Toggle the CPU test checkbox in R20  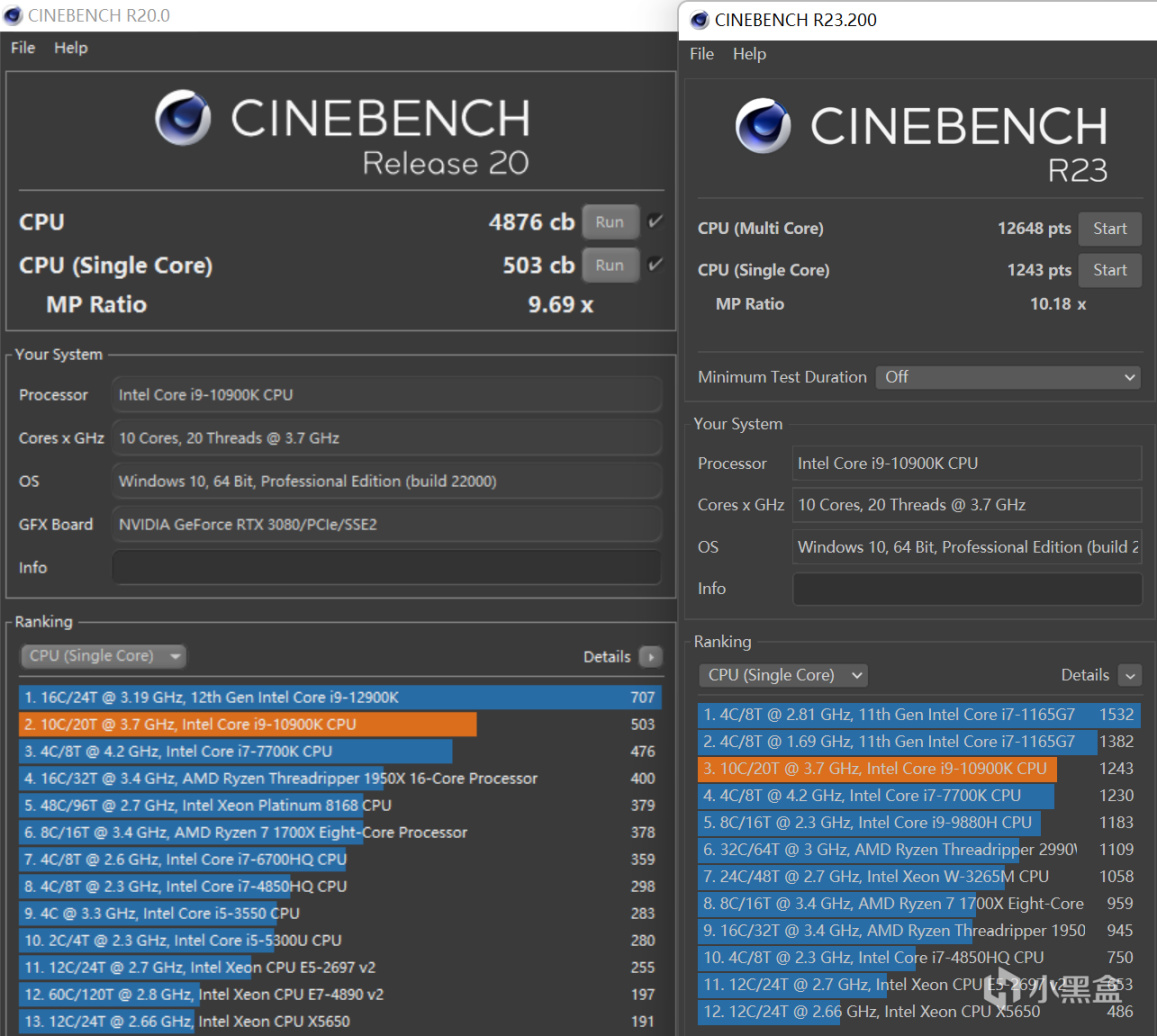click(x=655, y=222)
